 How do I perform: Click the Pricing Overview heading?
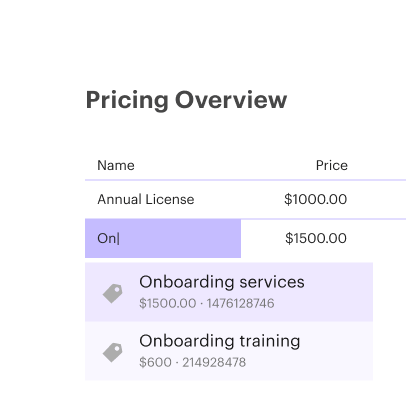186,100
